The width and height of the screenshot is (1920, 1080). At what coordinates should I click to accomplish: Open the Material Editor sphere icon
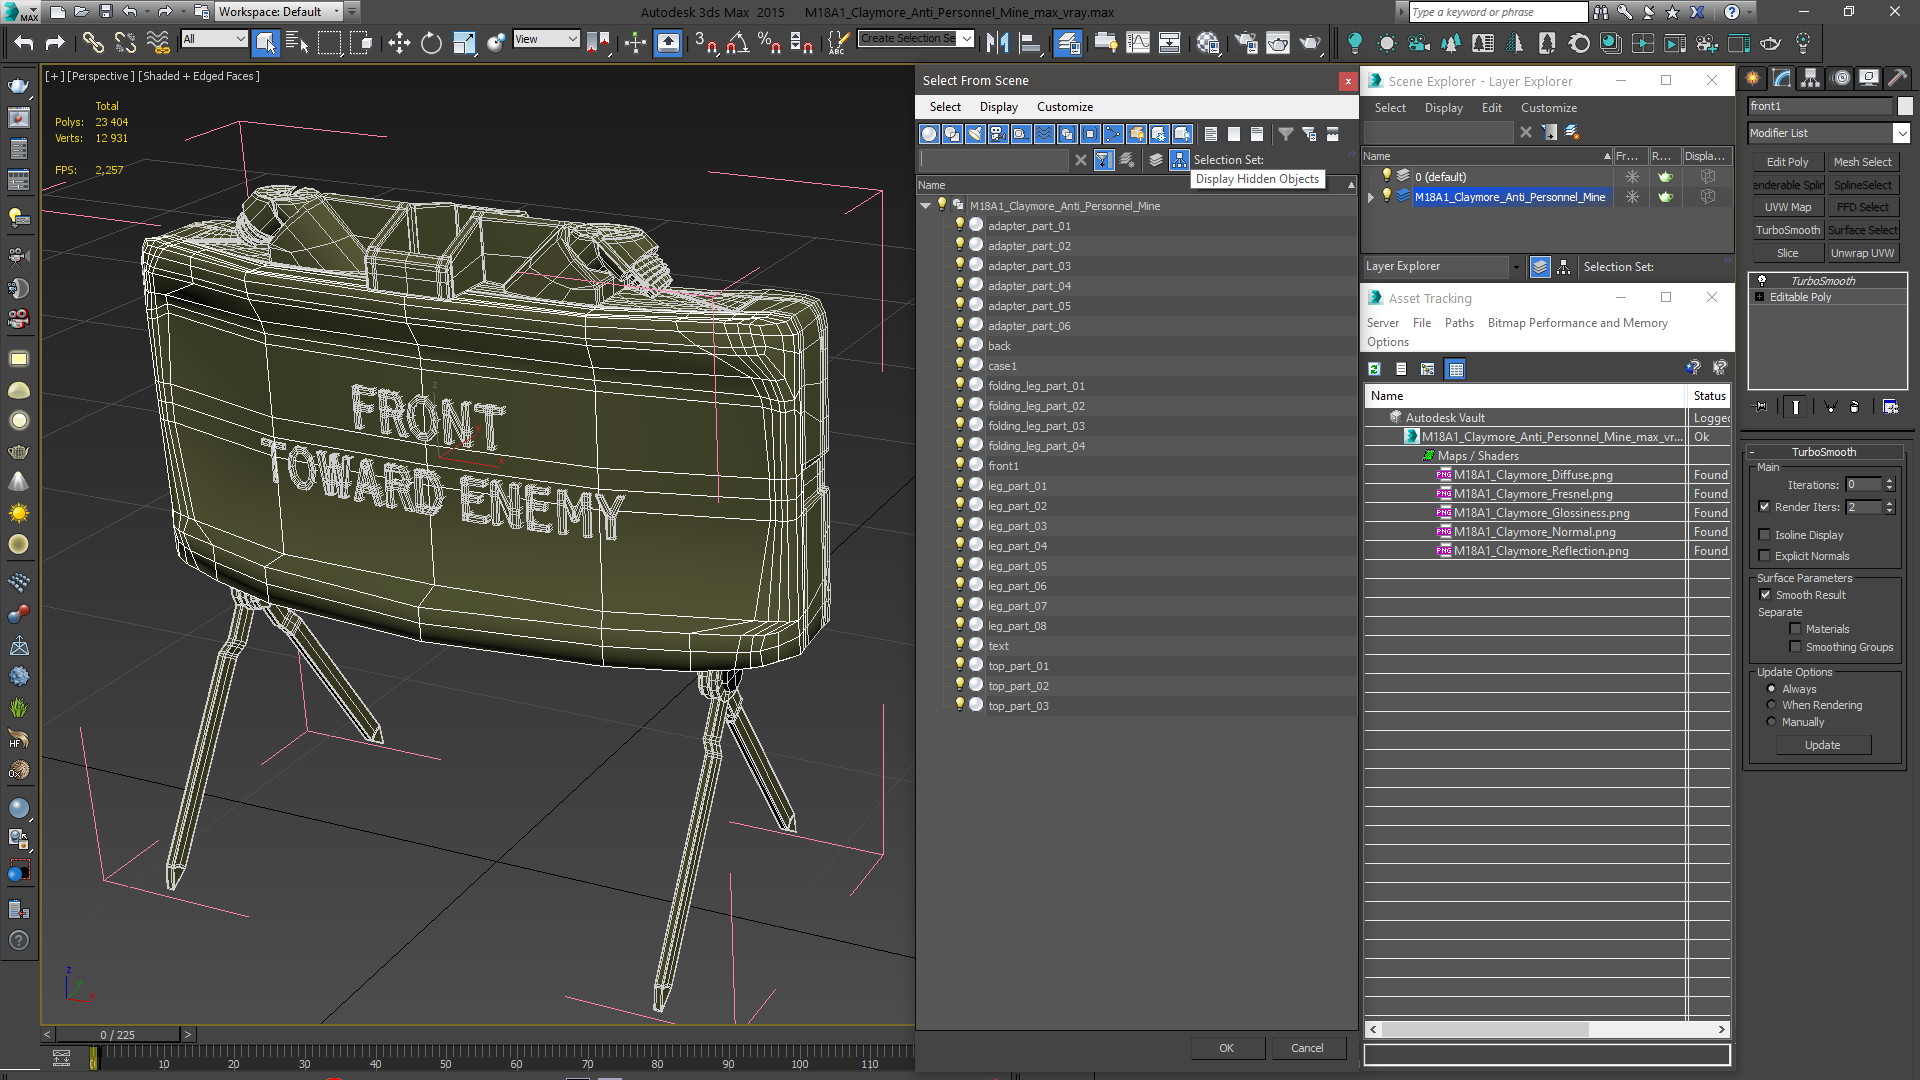coord(1208,42)
